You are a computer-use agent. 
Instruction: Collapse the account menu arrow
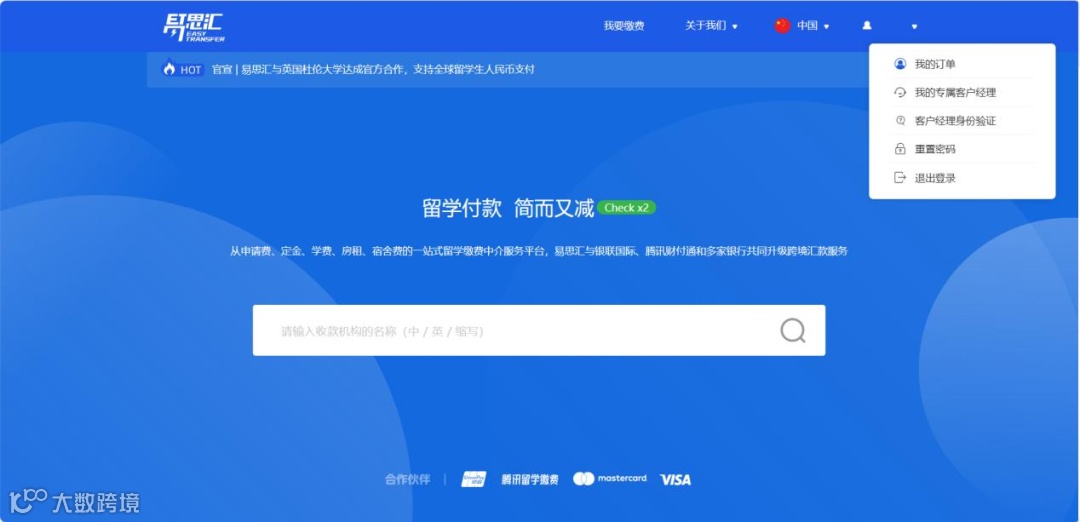click(x=914, y=27)
